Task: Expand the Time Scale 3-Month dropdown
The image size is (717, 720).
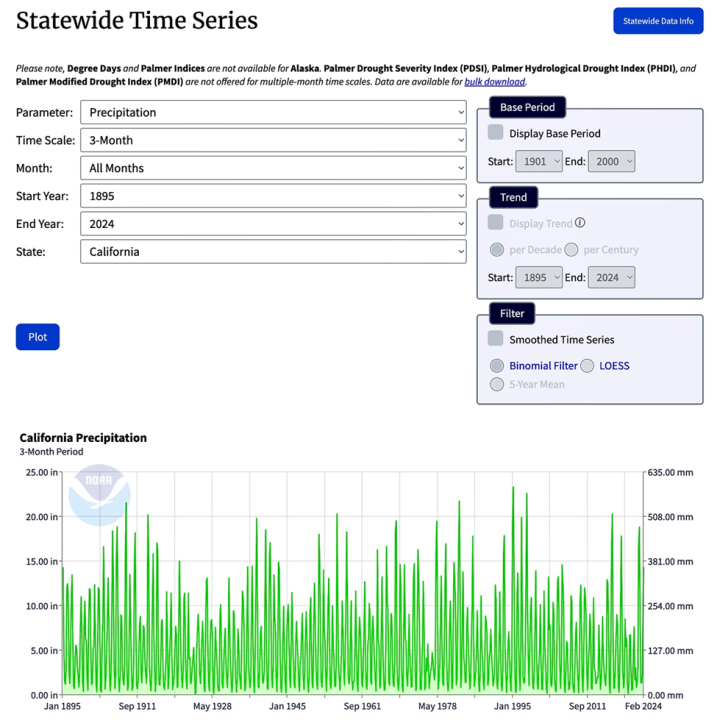Action: [273, 140]
